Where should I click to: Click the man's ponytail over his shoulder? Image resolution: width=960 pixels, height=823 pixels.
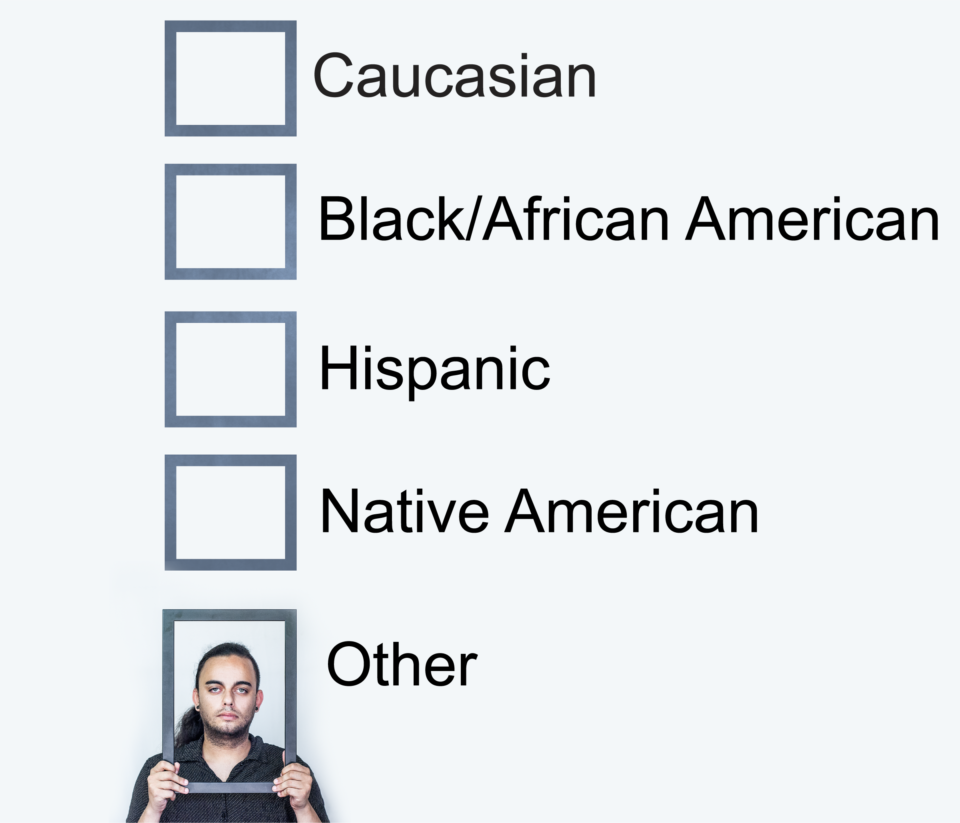(189, 726)
